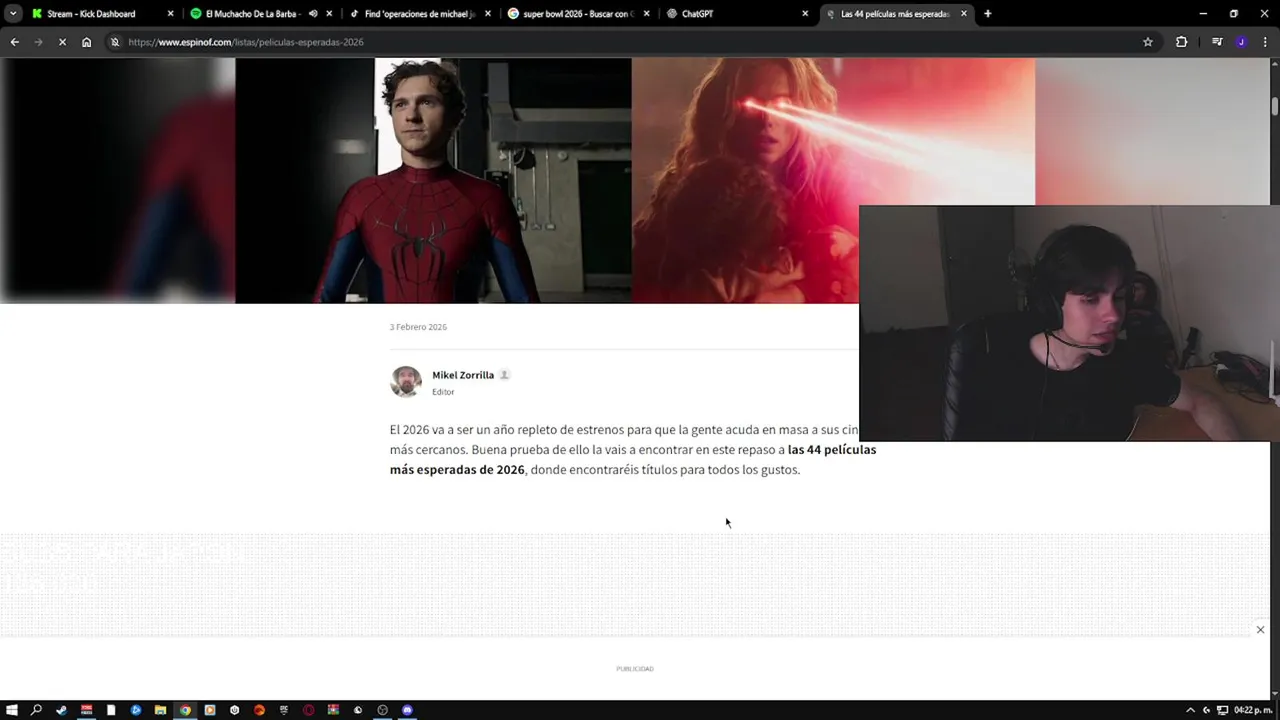Open a new browser tab
Screen dimensions: 1280x720
tap(987, 14)
